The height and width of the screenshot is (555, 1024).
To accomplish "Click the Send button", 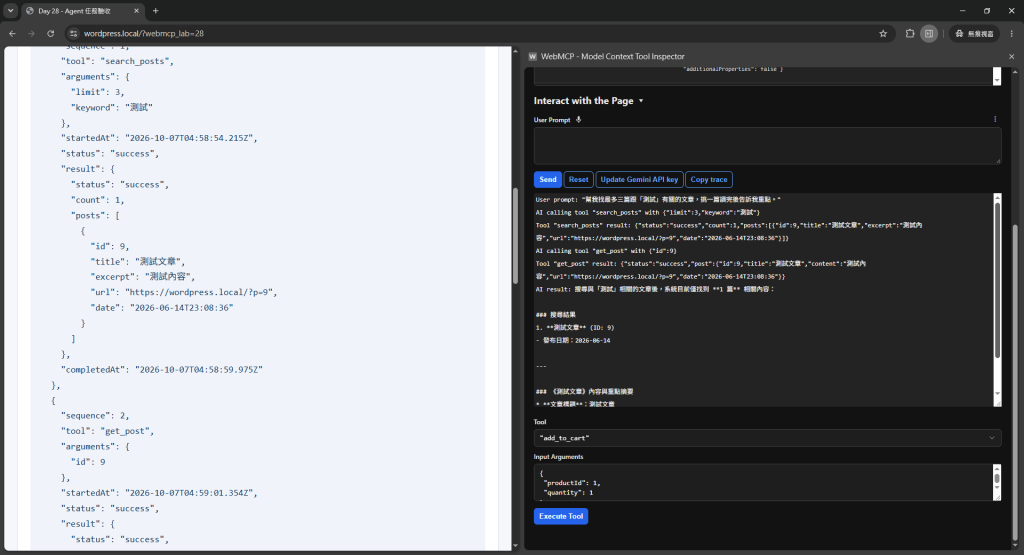I will click(548, 180).
